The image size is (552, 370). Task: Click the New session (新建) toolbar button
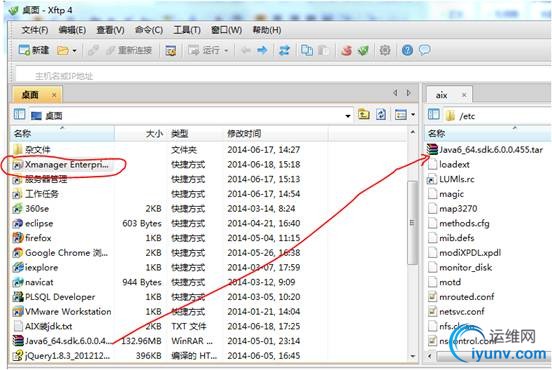click(x=34, y=50)
